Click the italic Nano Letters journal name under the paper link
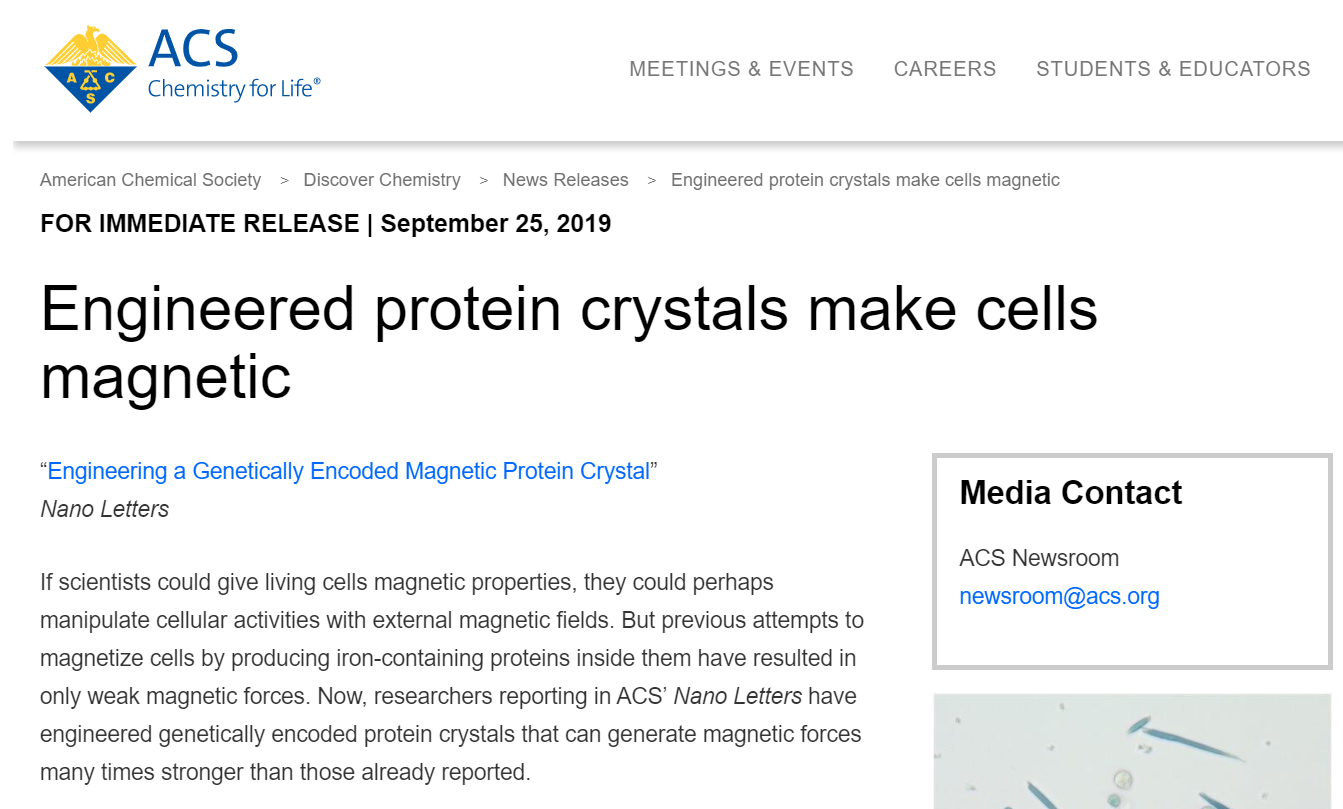Viewport: 1343px width, 809px height. [x=105, y=509]
